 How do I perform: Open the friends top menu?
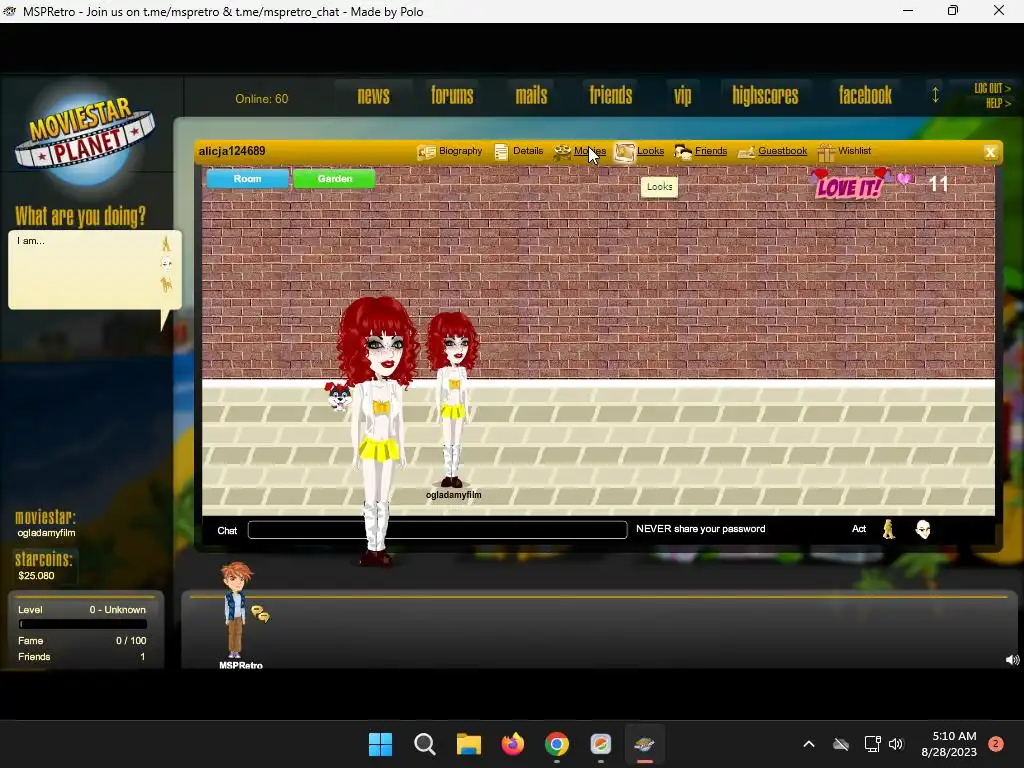click(611, 96)
